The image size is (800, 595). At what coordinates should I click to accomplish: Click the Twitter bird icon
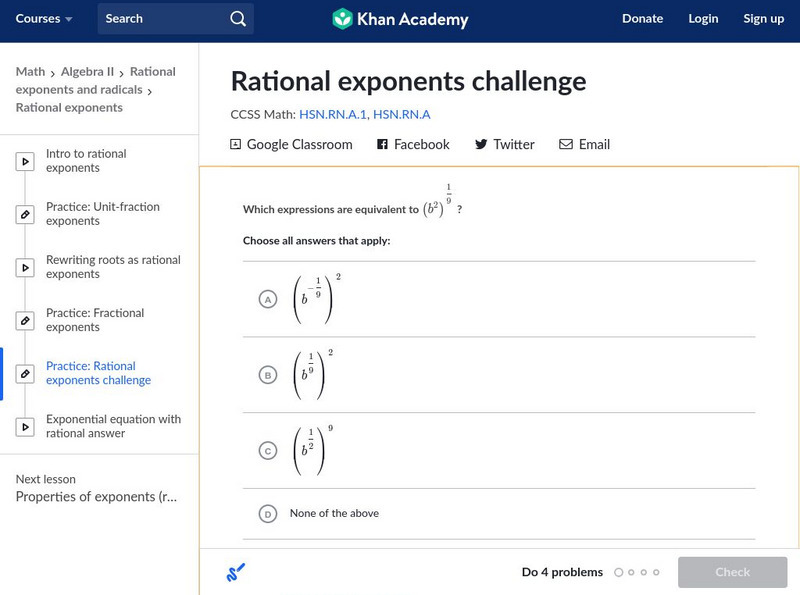(481, 144)
